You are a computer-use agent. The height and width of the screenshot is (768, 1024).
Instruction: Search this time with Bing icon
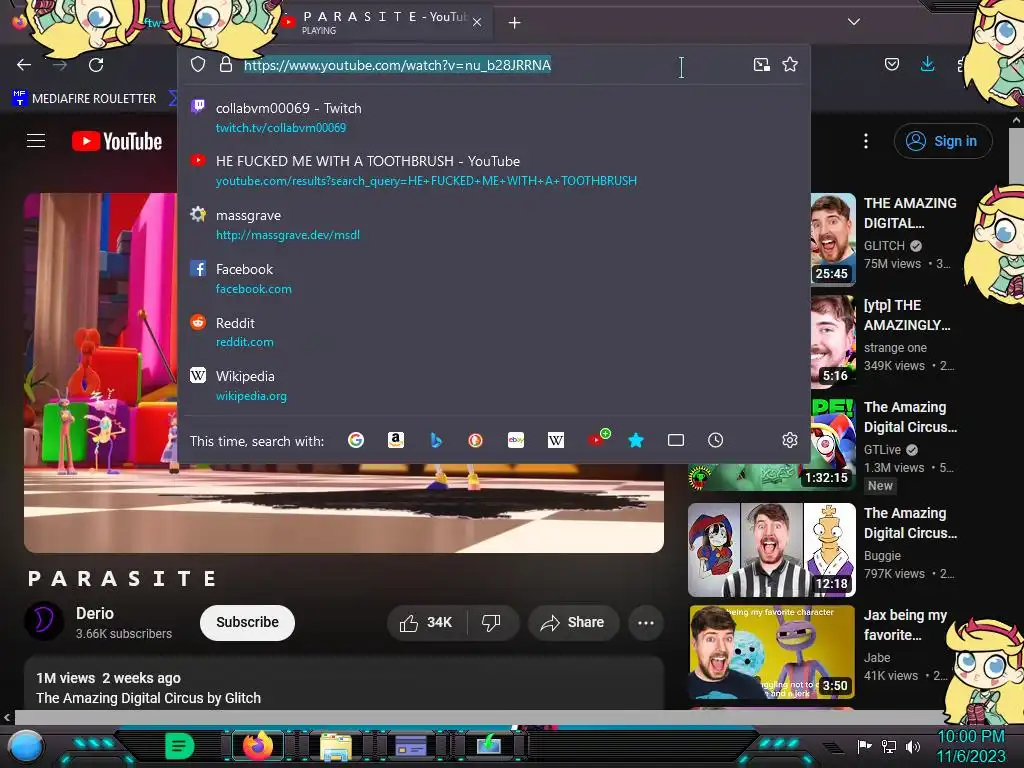tap(436, 440)
